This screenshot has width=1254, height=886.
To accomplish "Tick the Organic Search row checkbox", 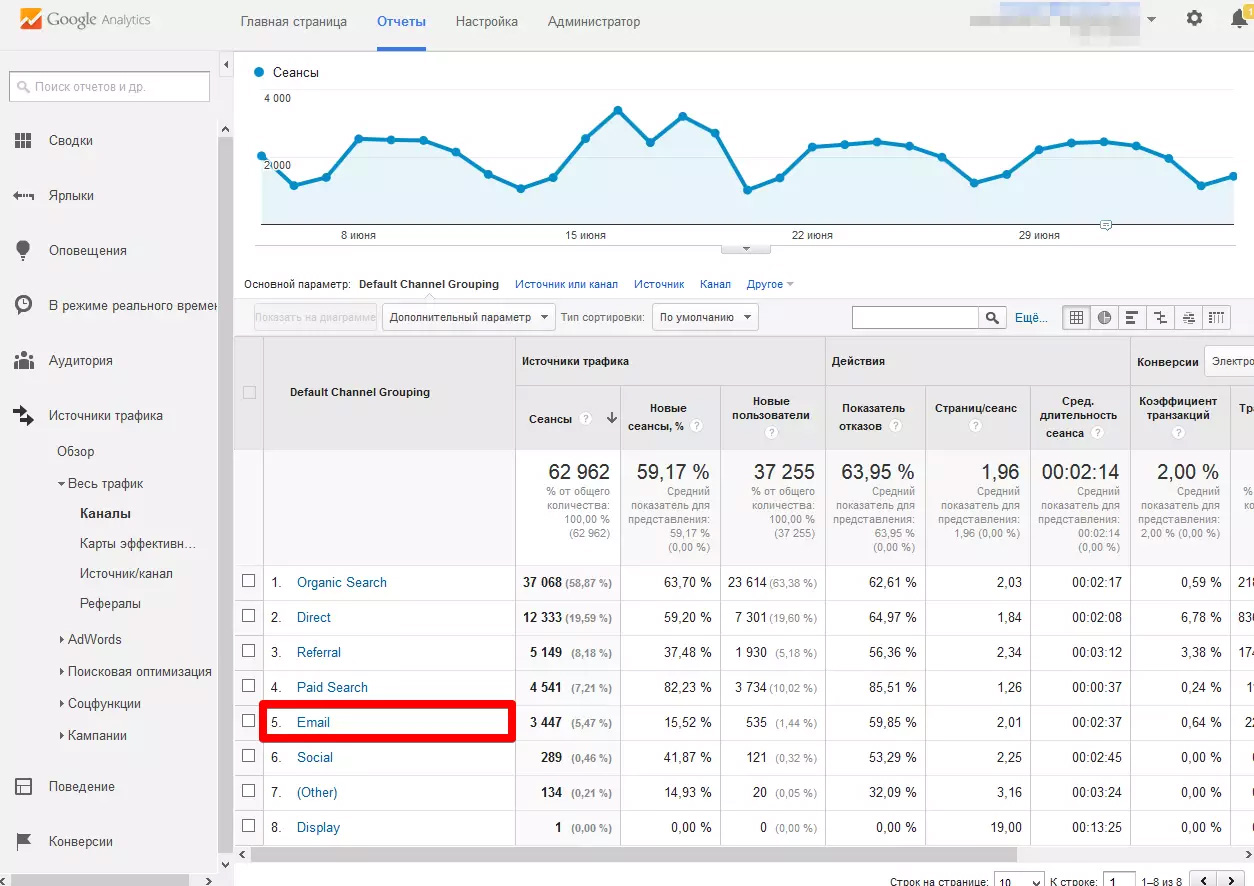I will [249, 581].
